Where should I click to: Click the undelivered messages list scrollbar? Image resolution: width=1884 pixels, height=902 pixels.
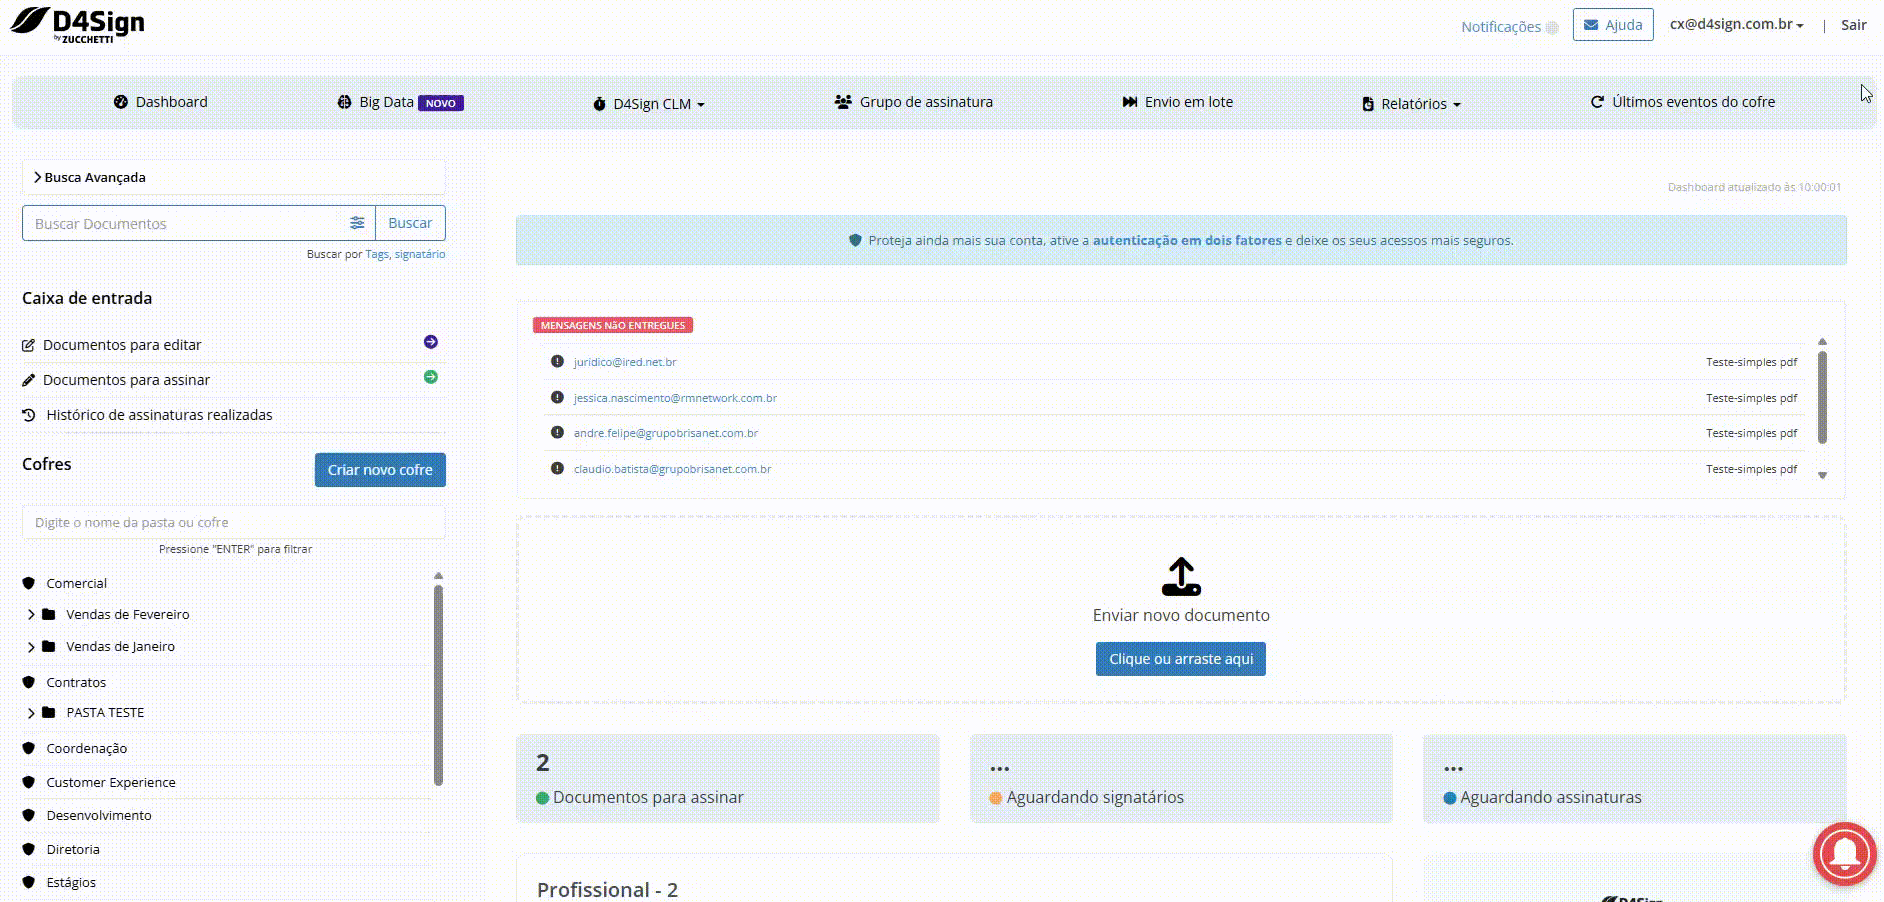point(1822,397)
